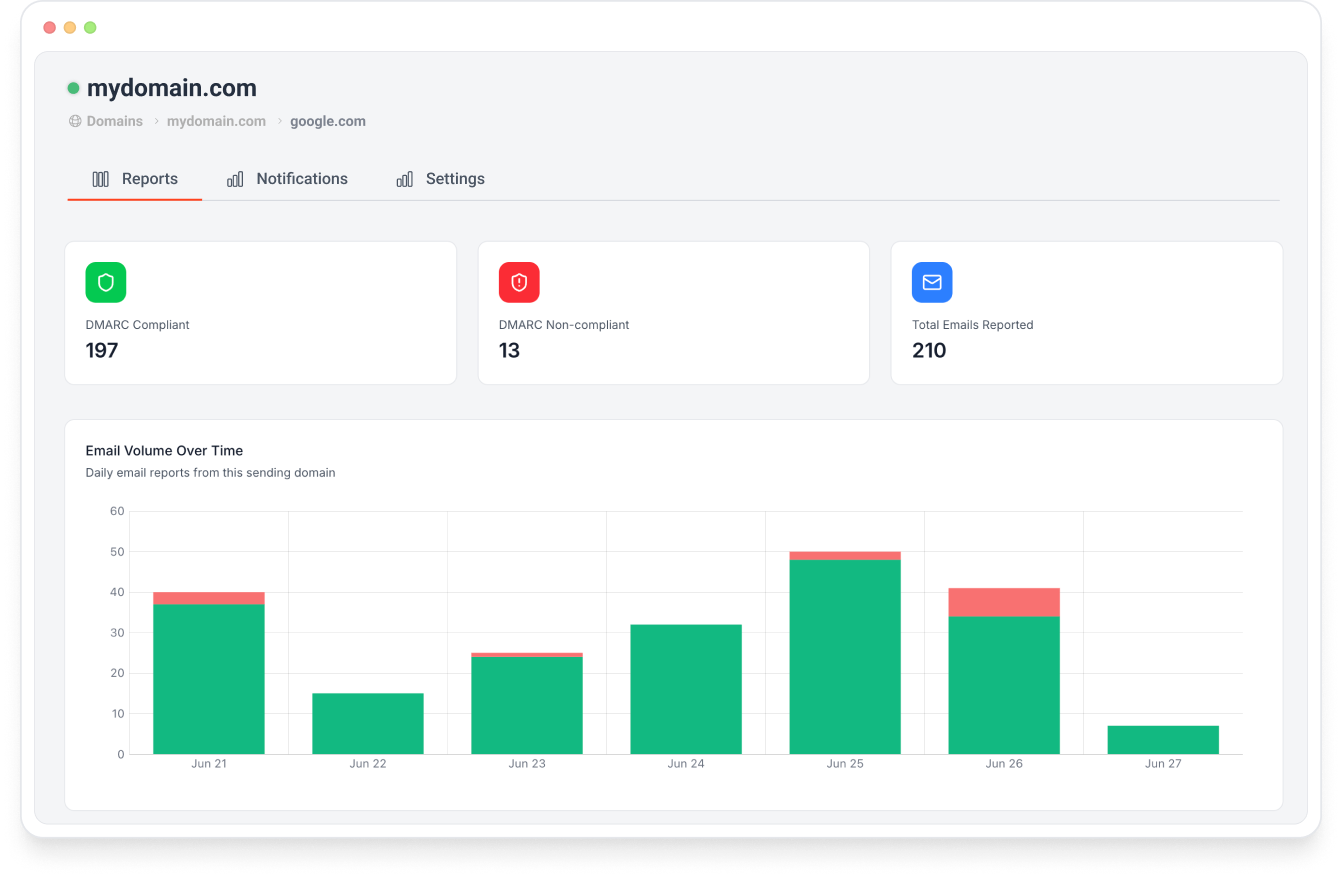The image size is (1342, 879).
Task: Click the globe icon beside Domains breadcrumb
Action: (x=75, y=122)
